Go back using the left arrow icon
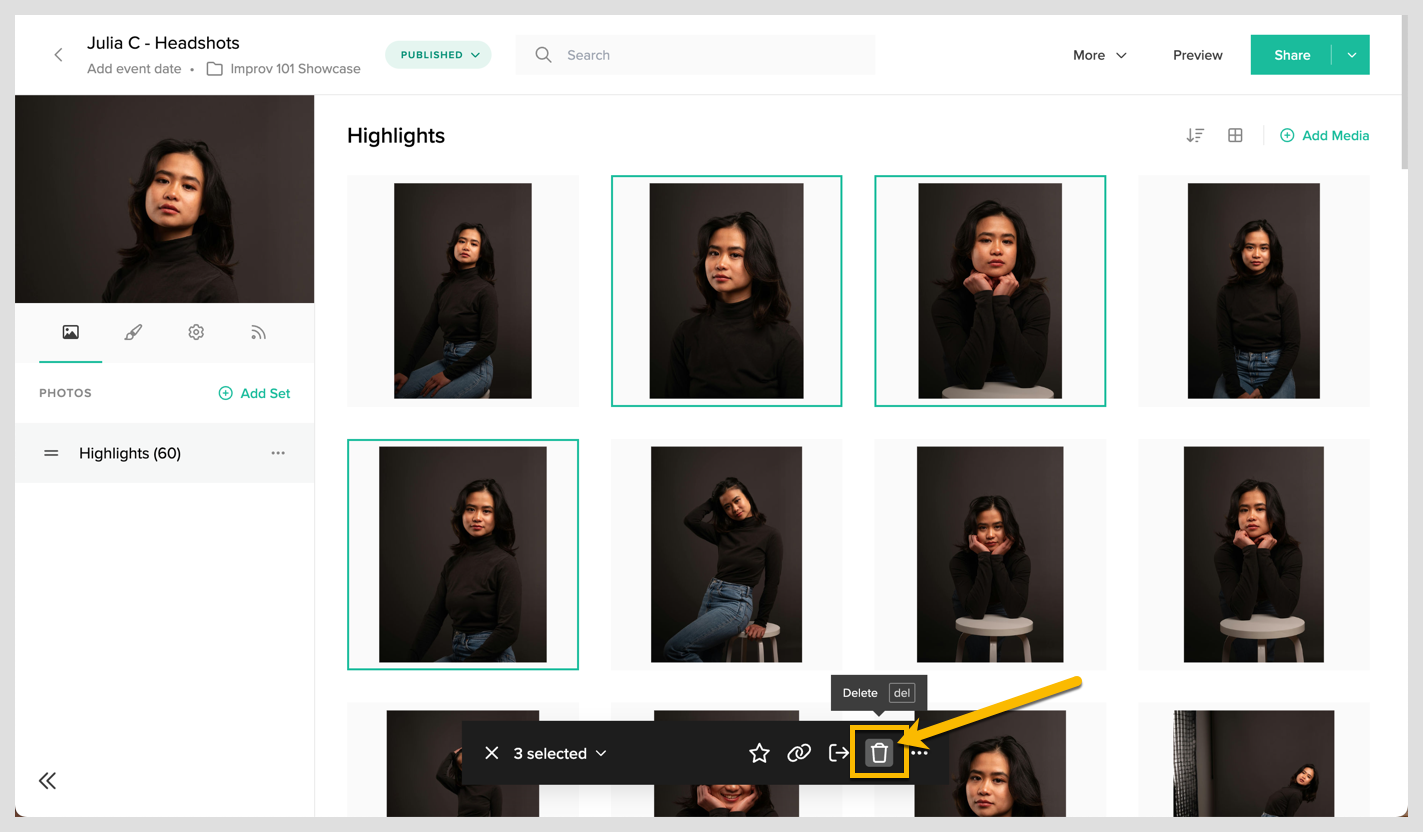Screen dimensions: 1423x832 tap(58, 55)
